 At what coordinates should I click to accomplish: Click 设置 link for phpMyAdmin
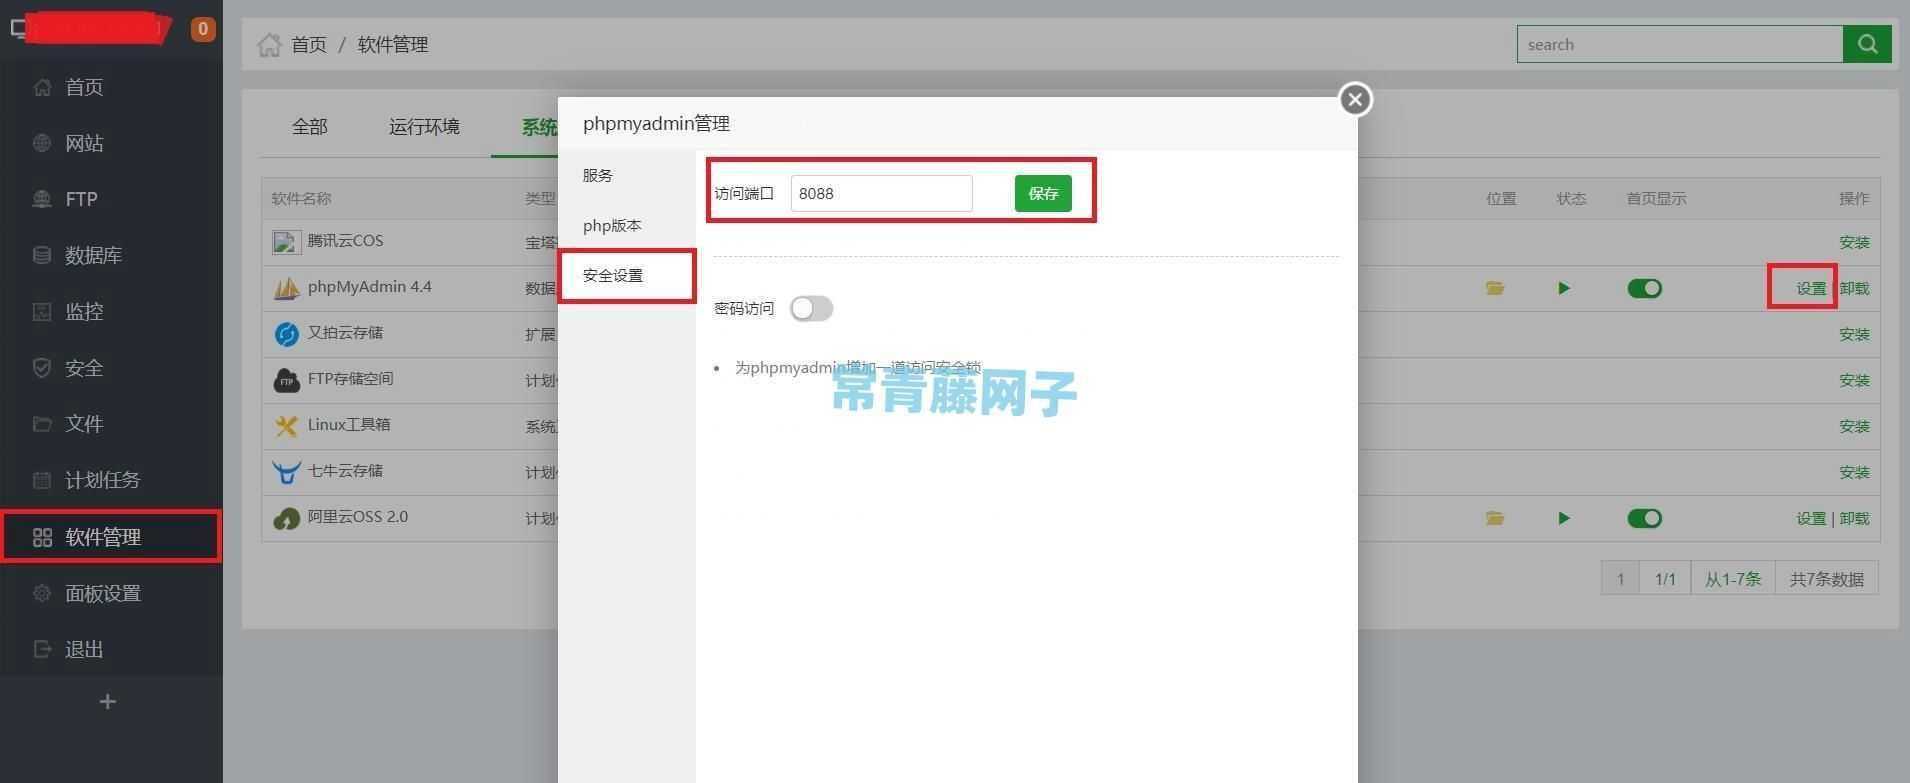pyautogui.click(x=1811, y=288)
